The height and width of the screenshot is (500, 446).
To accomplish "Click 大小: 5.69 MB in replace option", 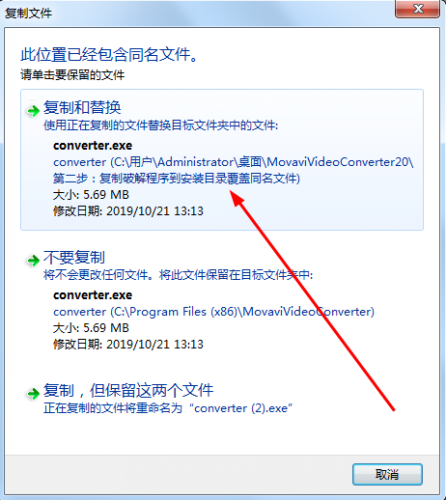I will (91, 195).
